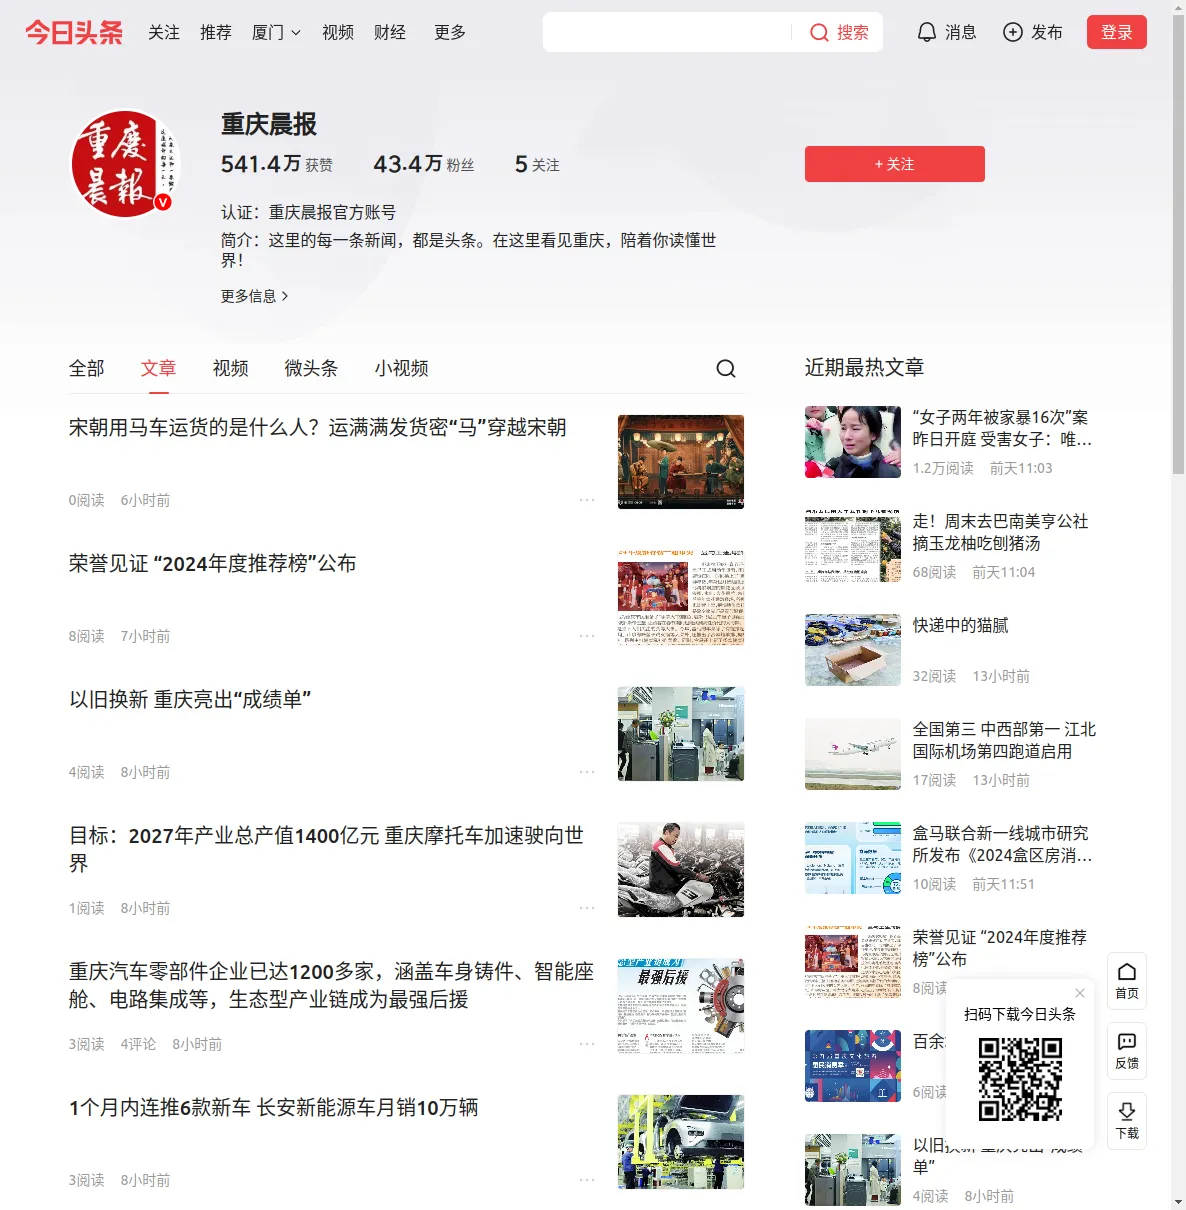The width and height of the screenshot is (1186, 1210).
Task: Click the search magnifier icon in top bar
Action: [x=819, y=33]
